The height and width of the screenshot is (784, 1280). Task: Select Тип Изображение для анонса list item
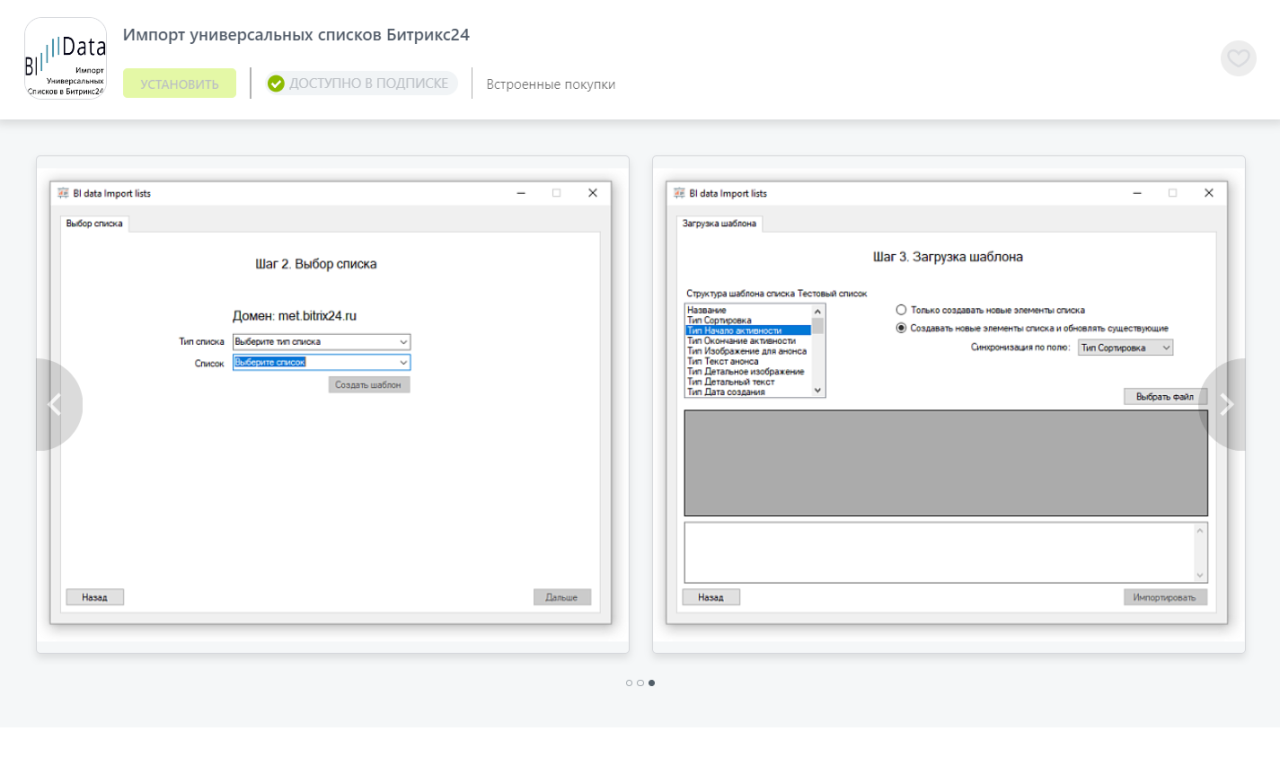(748, 351)
